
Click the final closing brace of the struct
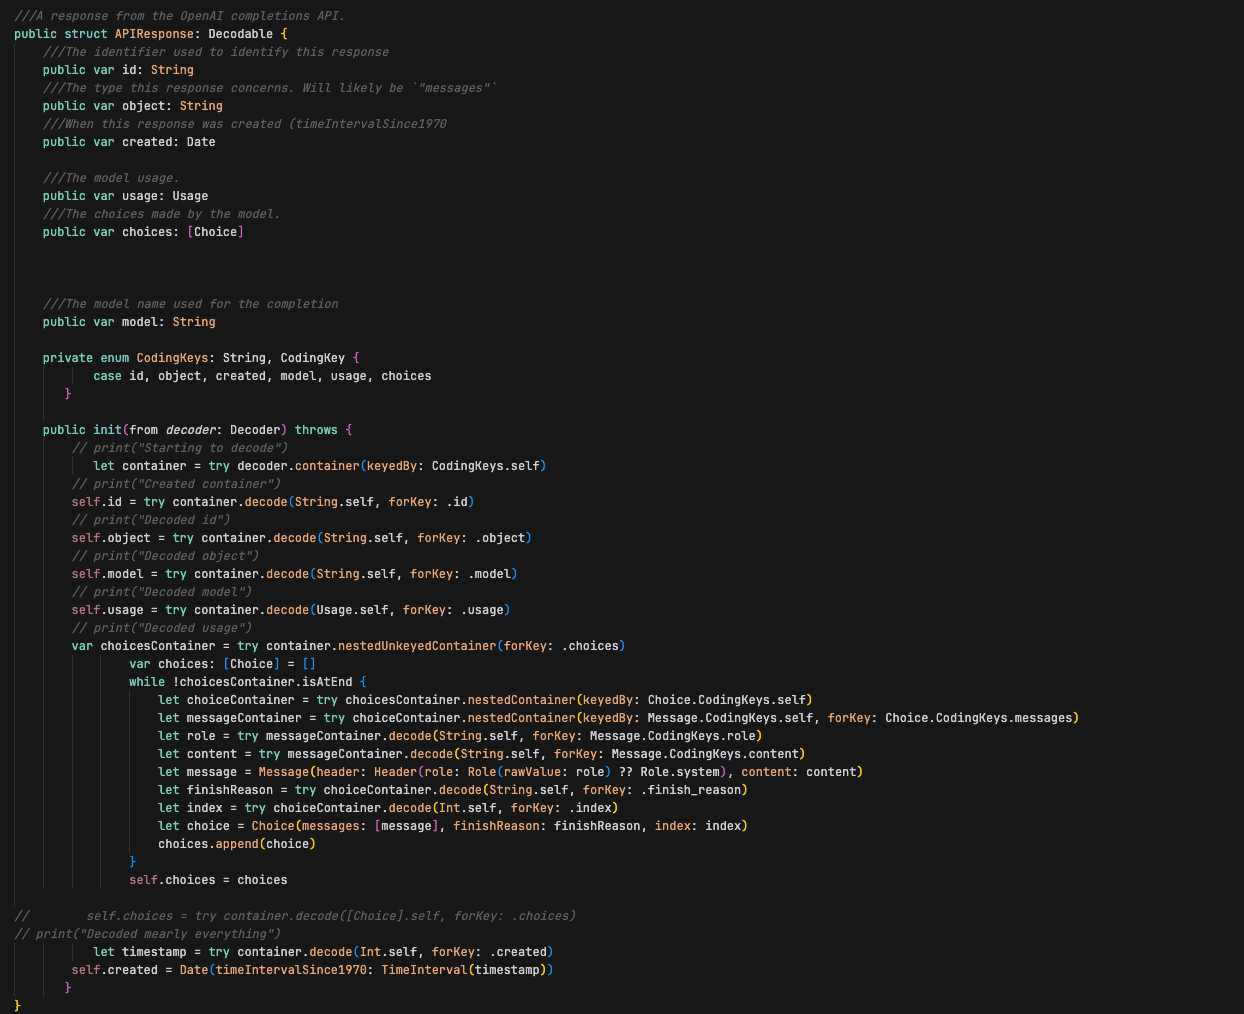[18, 1005]
